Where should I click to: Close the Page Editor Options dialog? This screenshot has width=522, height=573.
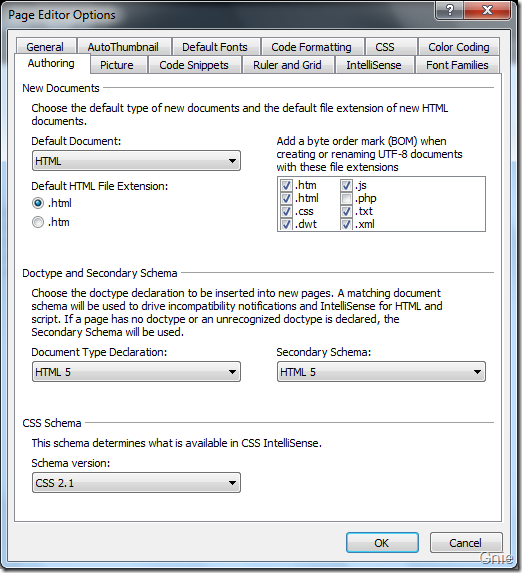click(487, 10)
